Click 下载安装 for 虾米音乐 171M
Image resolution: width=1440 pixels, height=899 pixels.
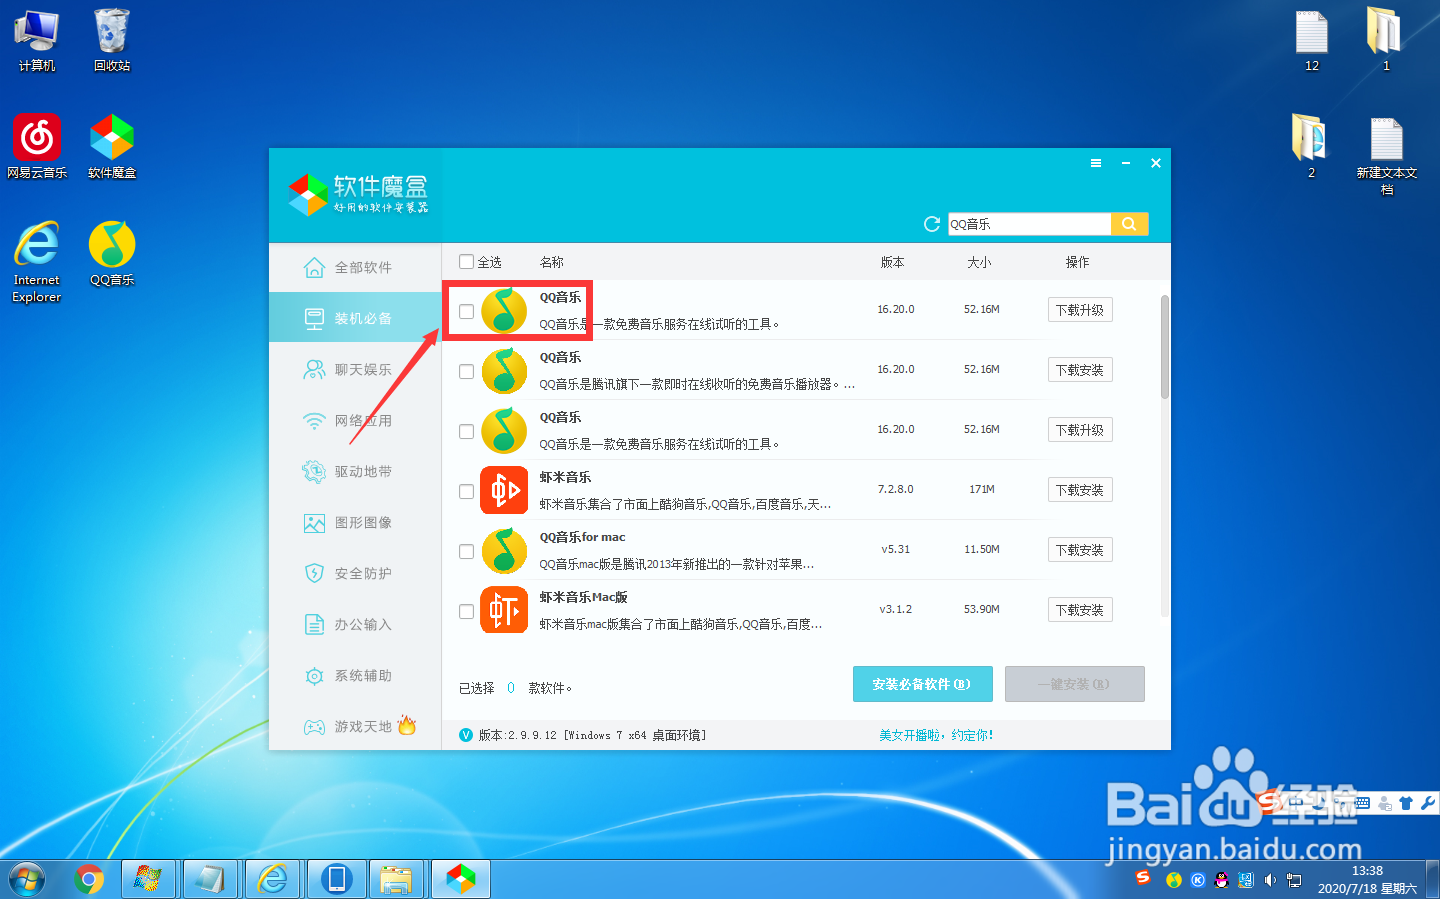pyautogui.click(x=1080, y=490)
